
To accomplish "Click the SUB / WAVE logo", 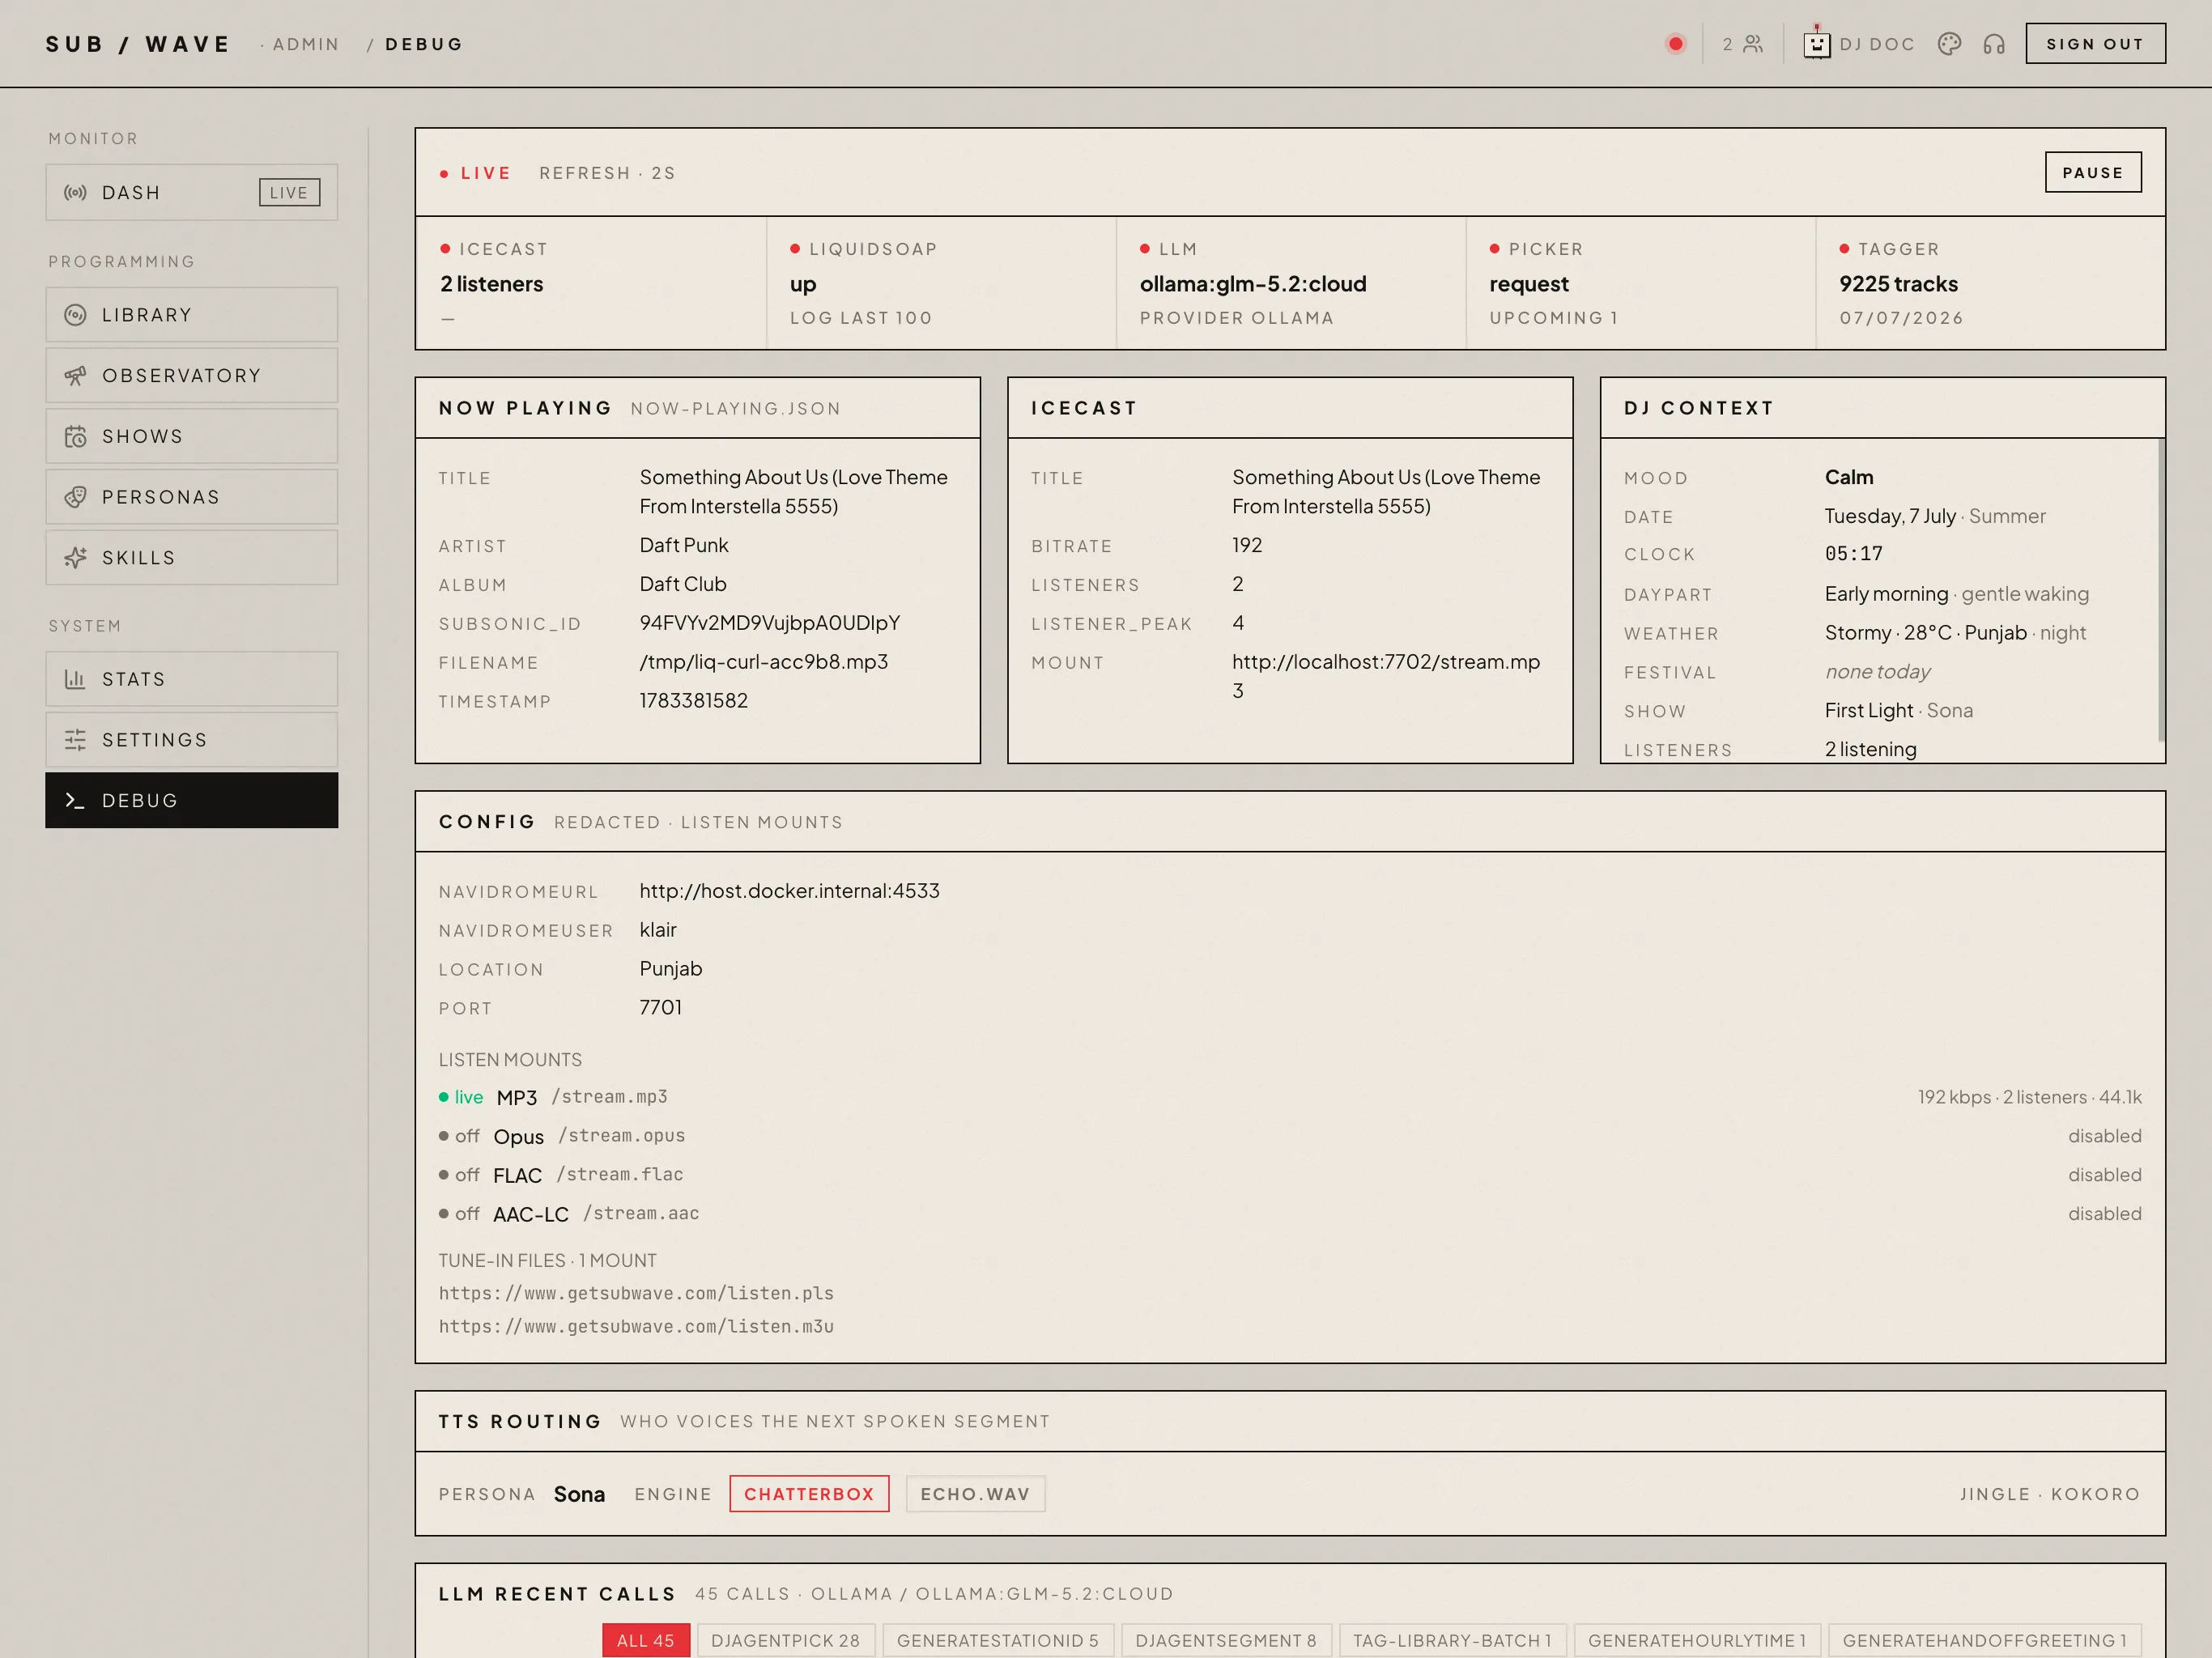I will [138, 44].
